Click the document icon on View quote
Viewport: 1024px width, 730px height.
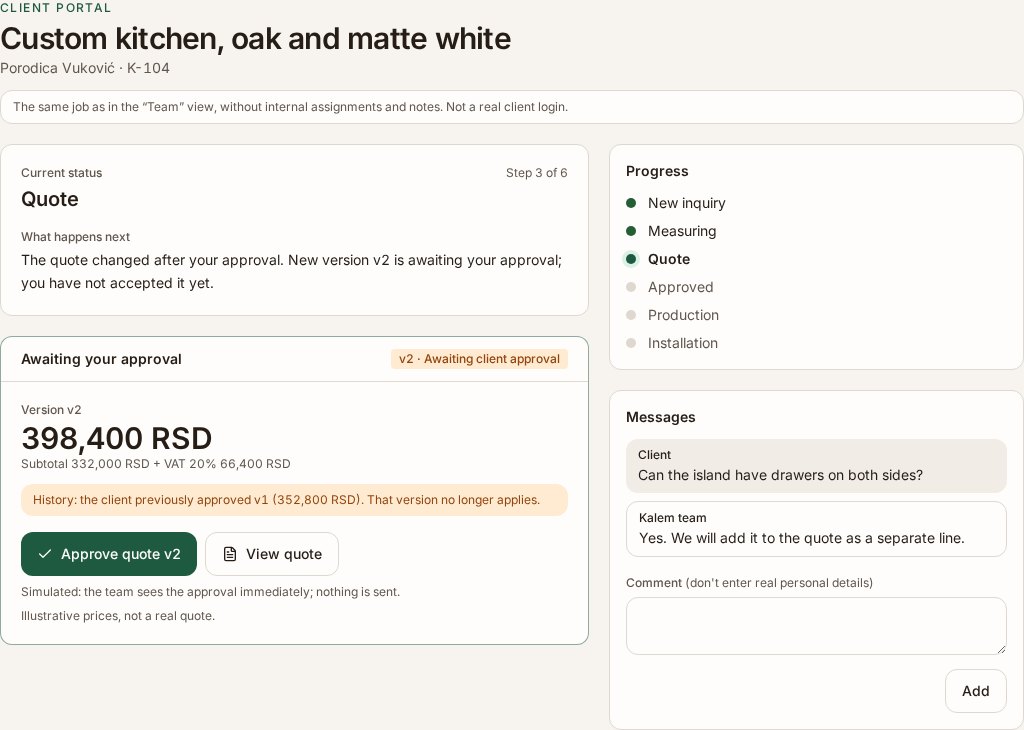[230, 554]
